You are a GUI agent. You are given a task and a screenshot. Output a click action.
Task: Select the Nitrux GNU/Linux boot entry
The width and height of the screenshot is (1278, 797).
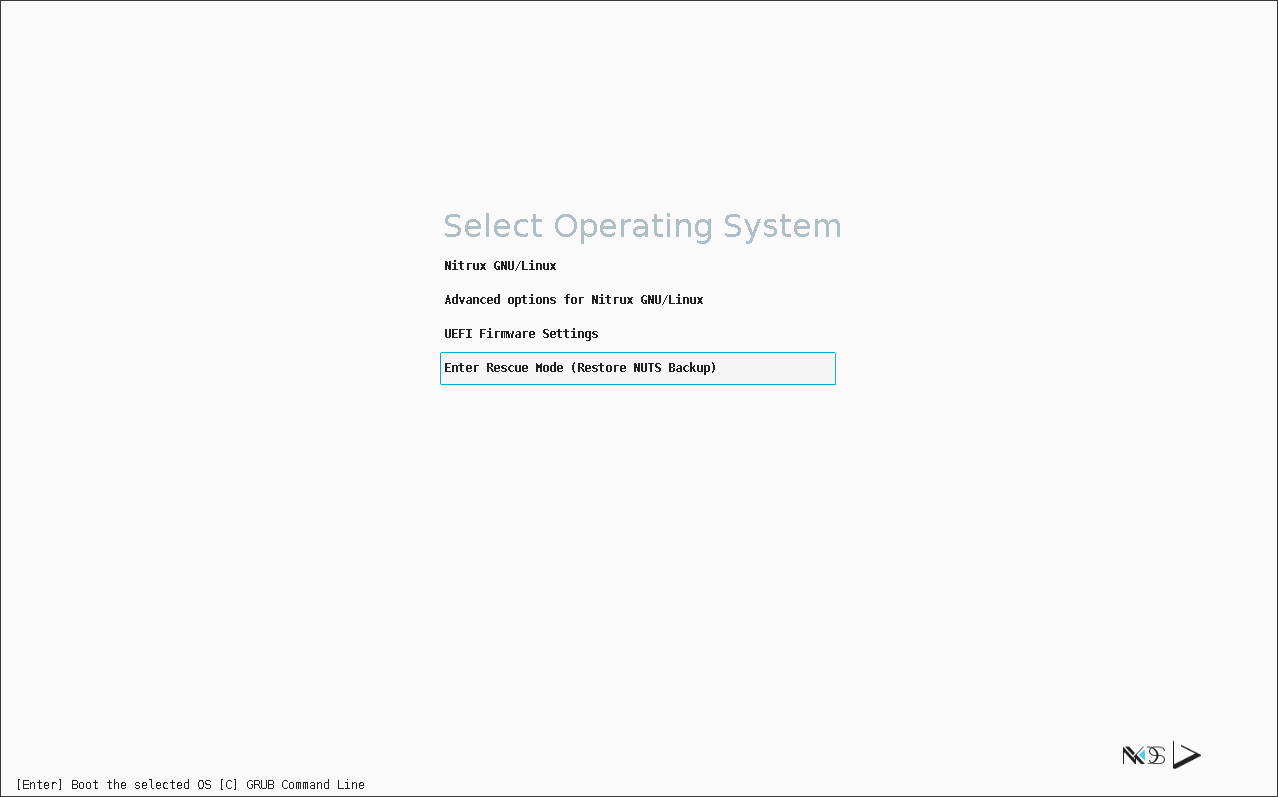[500, 266]
